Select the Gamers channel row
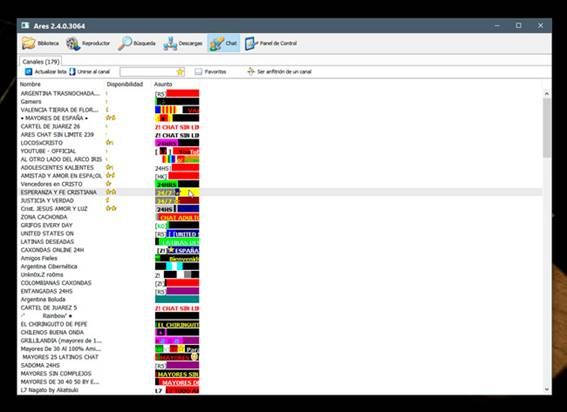 point(31,102)
